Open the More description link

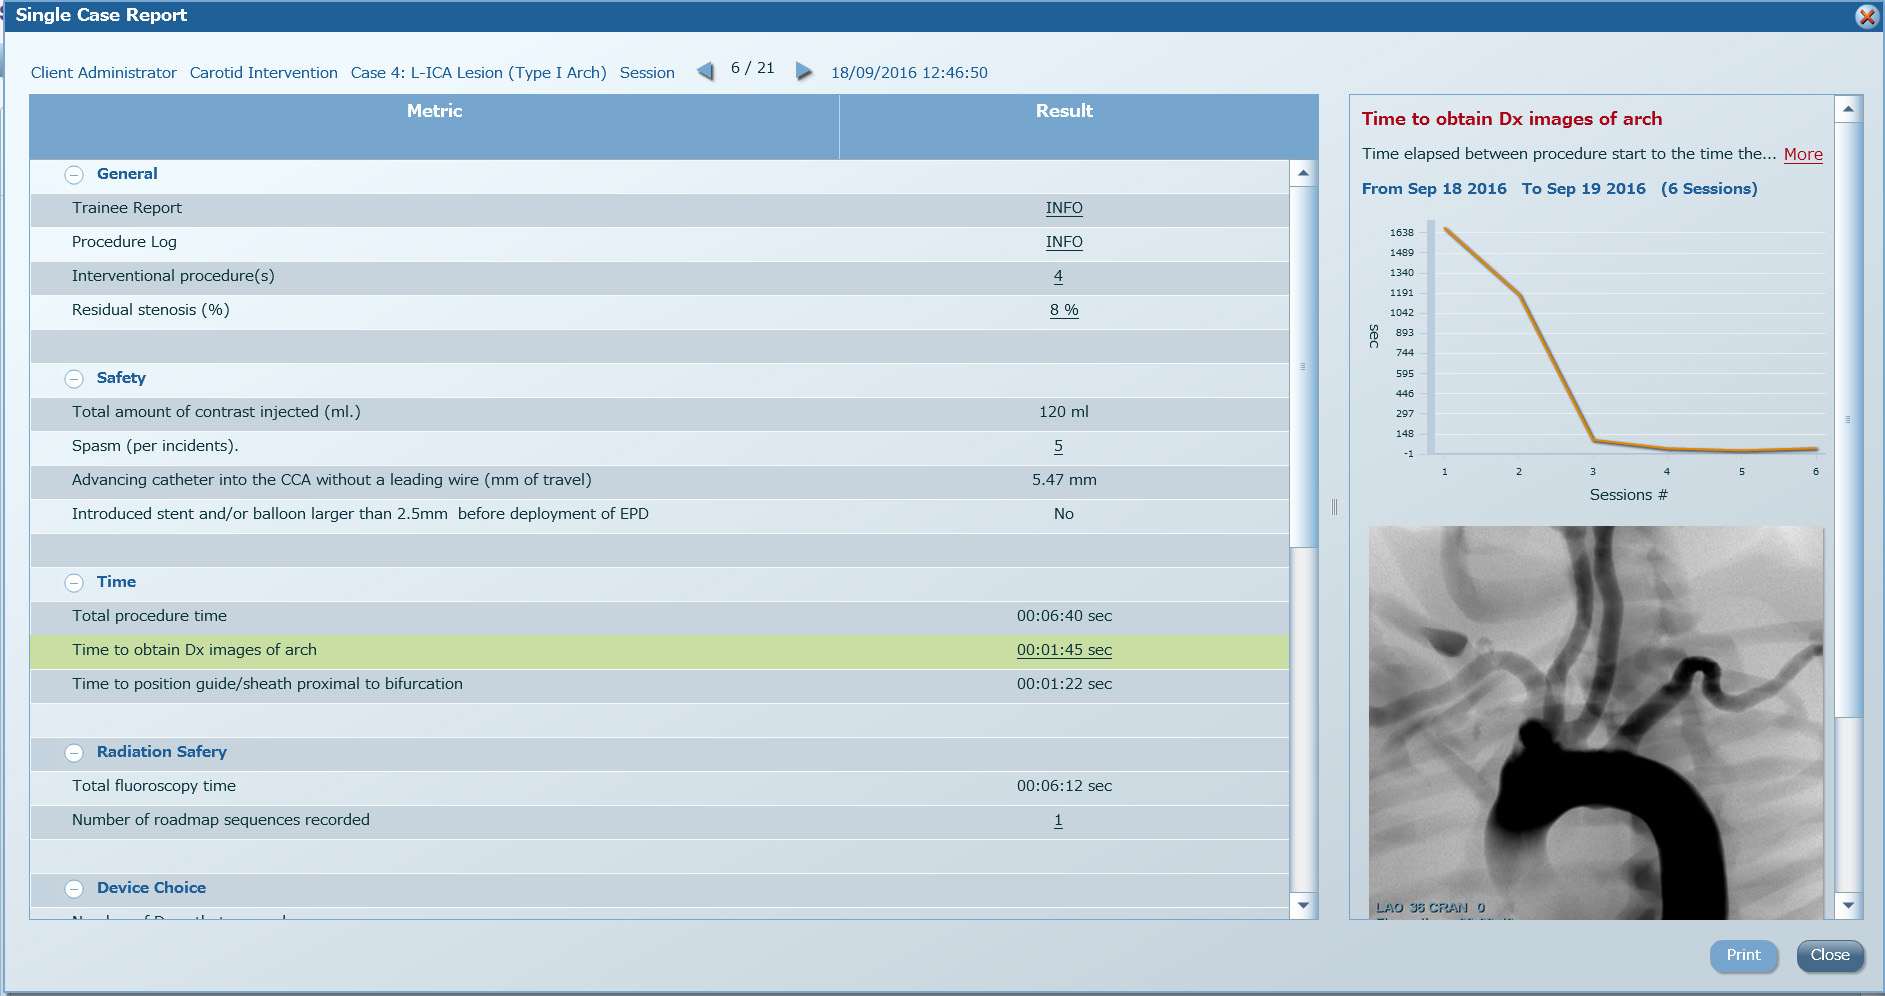1802,154
